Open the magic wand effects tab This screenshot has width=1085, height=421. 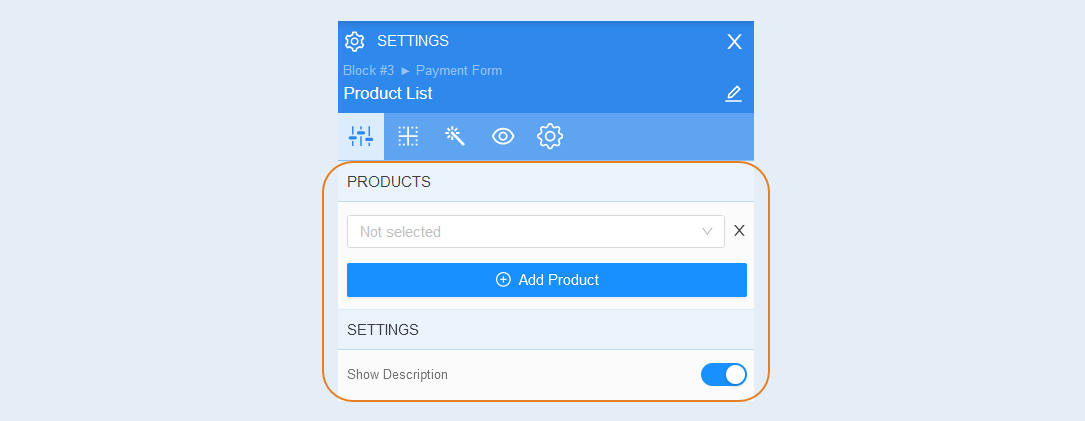point(455,136)
